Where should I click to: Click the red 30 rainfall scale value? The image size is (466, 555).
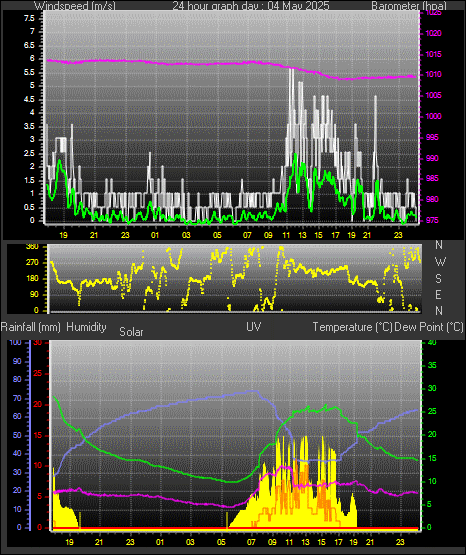tap(38, 343)
